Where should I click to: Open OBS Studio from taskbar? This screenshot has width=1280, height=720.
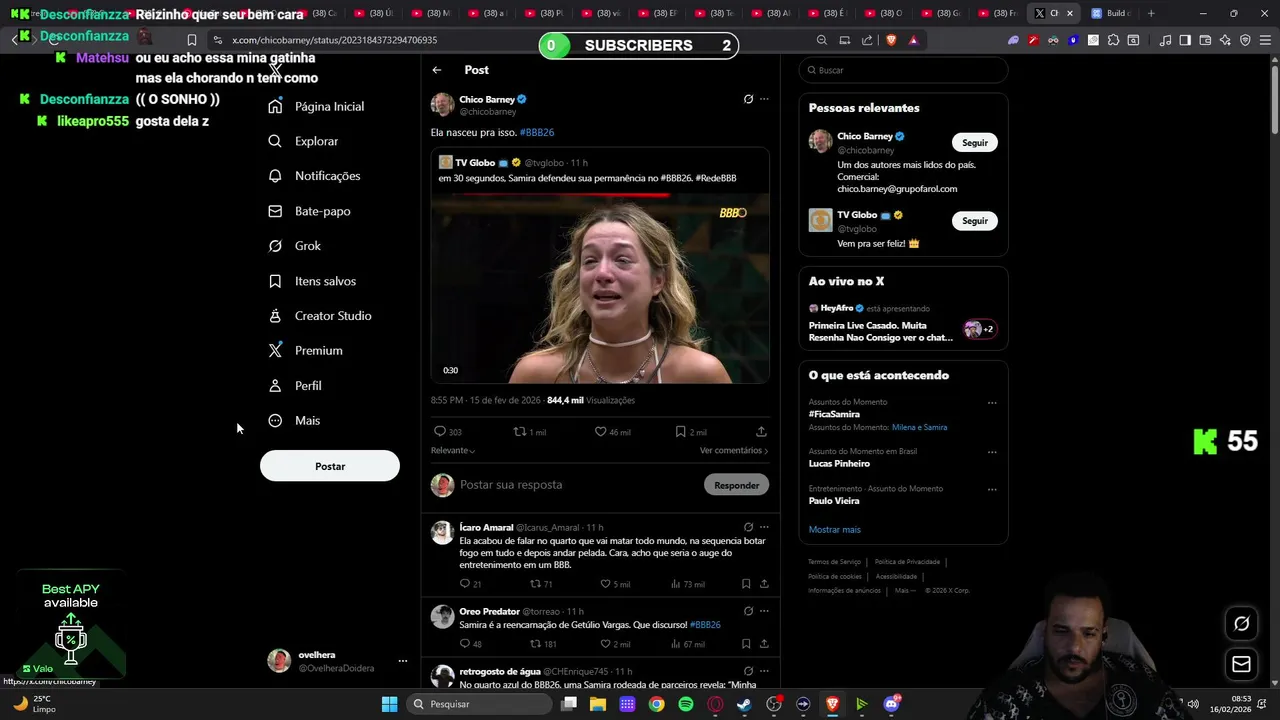point(774,704)
